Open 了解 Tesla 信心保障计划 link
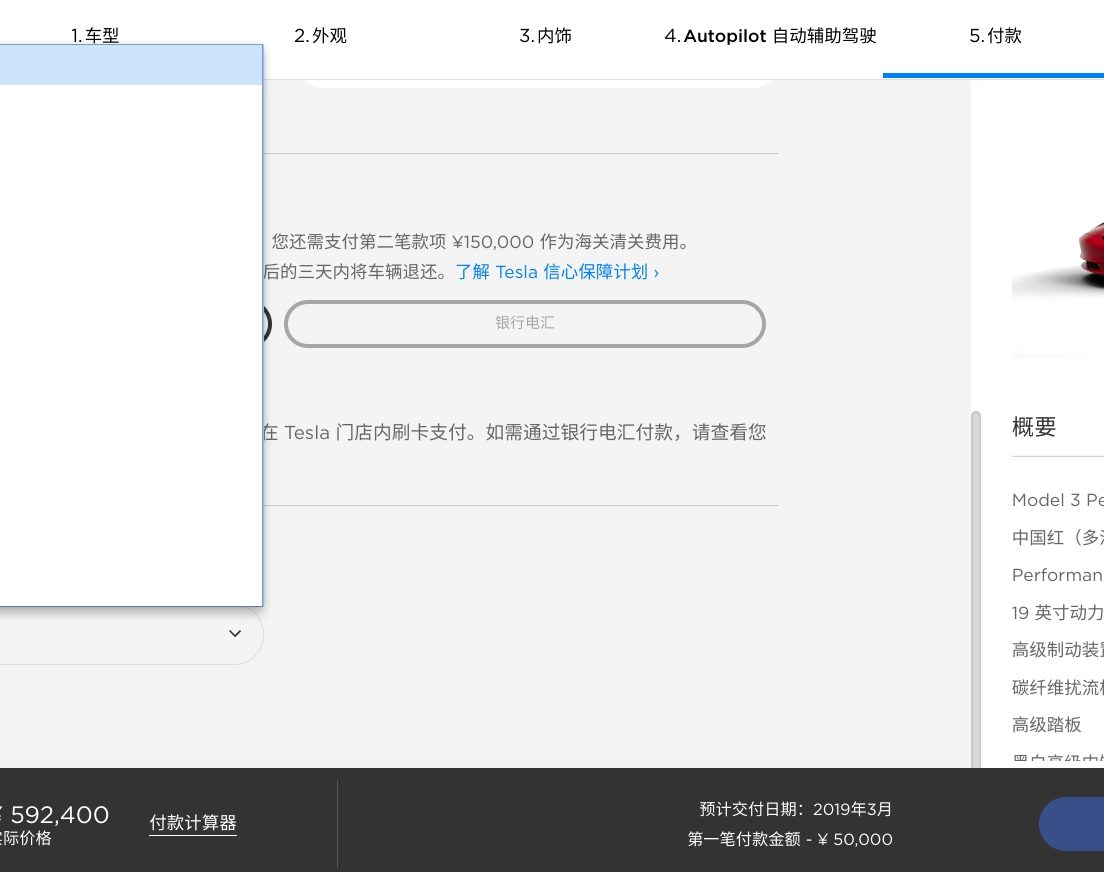The width and height of the screenshot is (1104, 872). click(x=557, y=272)
